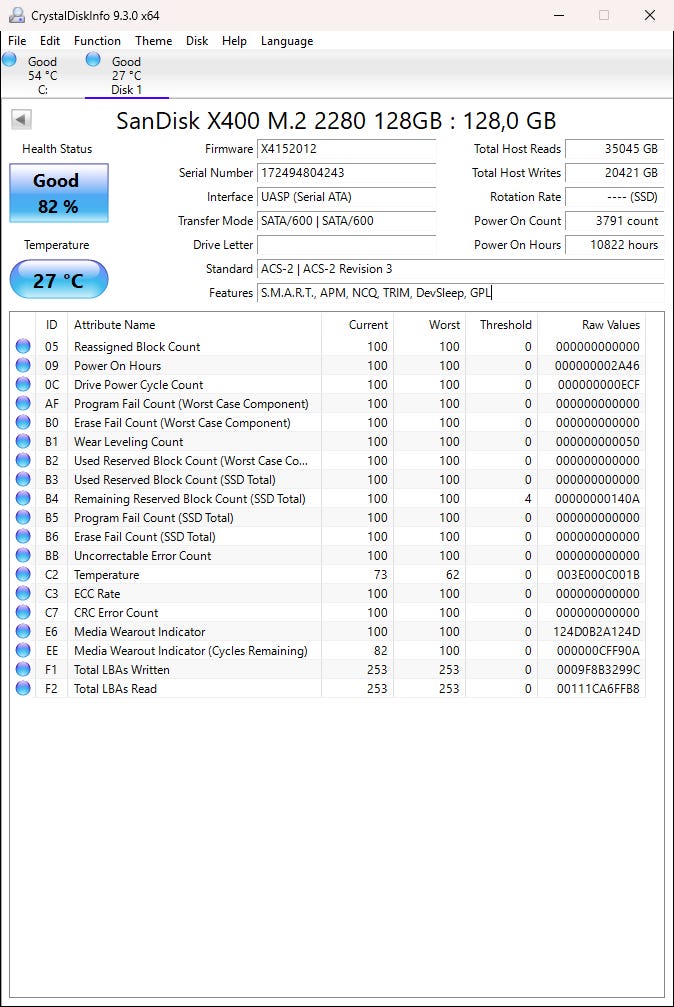Click the Threshold column header
Screen dimensions: 674x1007
tap(501, 325)
